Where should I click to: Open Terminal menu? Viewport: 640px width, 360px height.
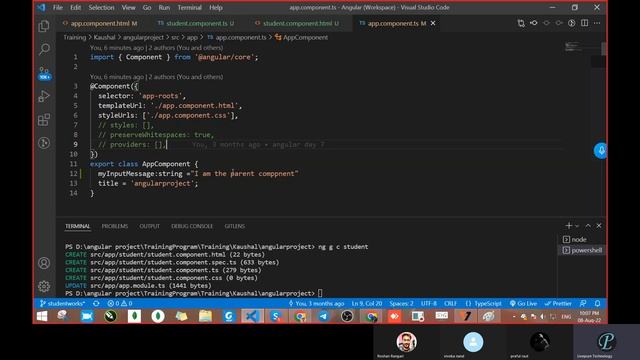click(x=189, y=7)
